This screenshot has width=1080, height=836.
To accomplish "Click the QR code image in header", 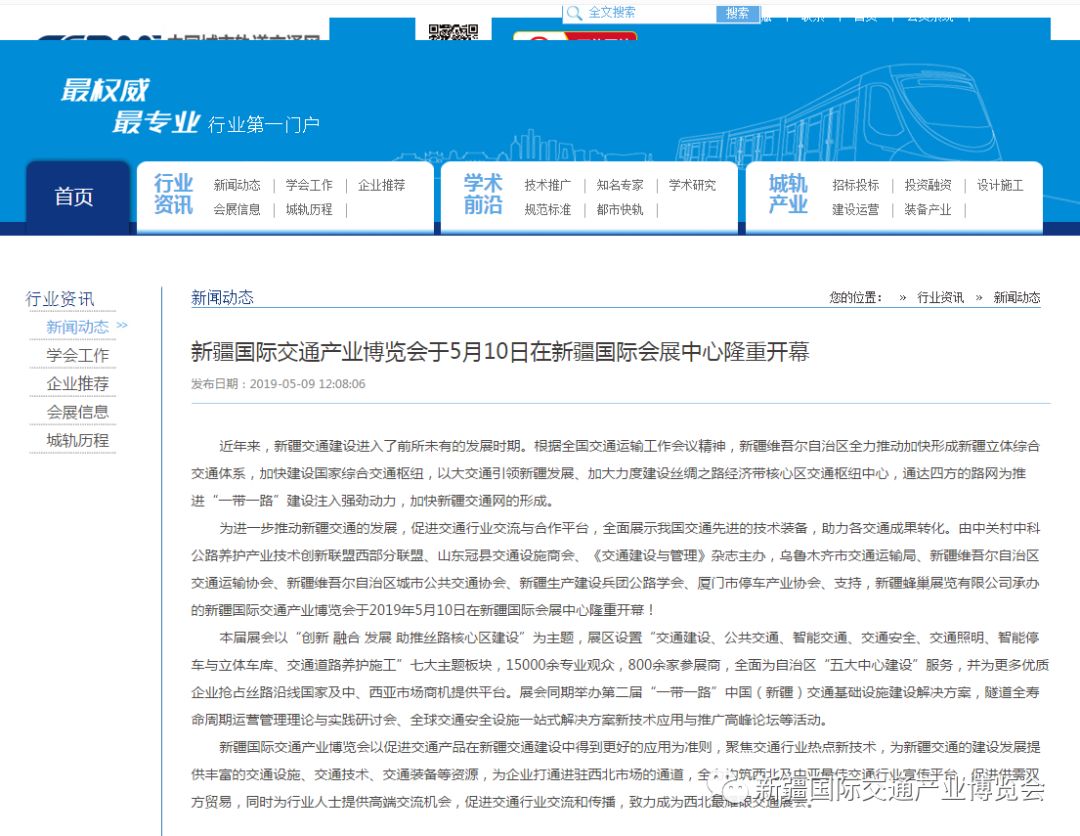I will click(x=453, y=32).
